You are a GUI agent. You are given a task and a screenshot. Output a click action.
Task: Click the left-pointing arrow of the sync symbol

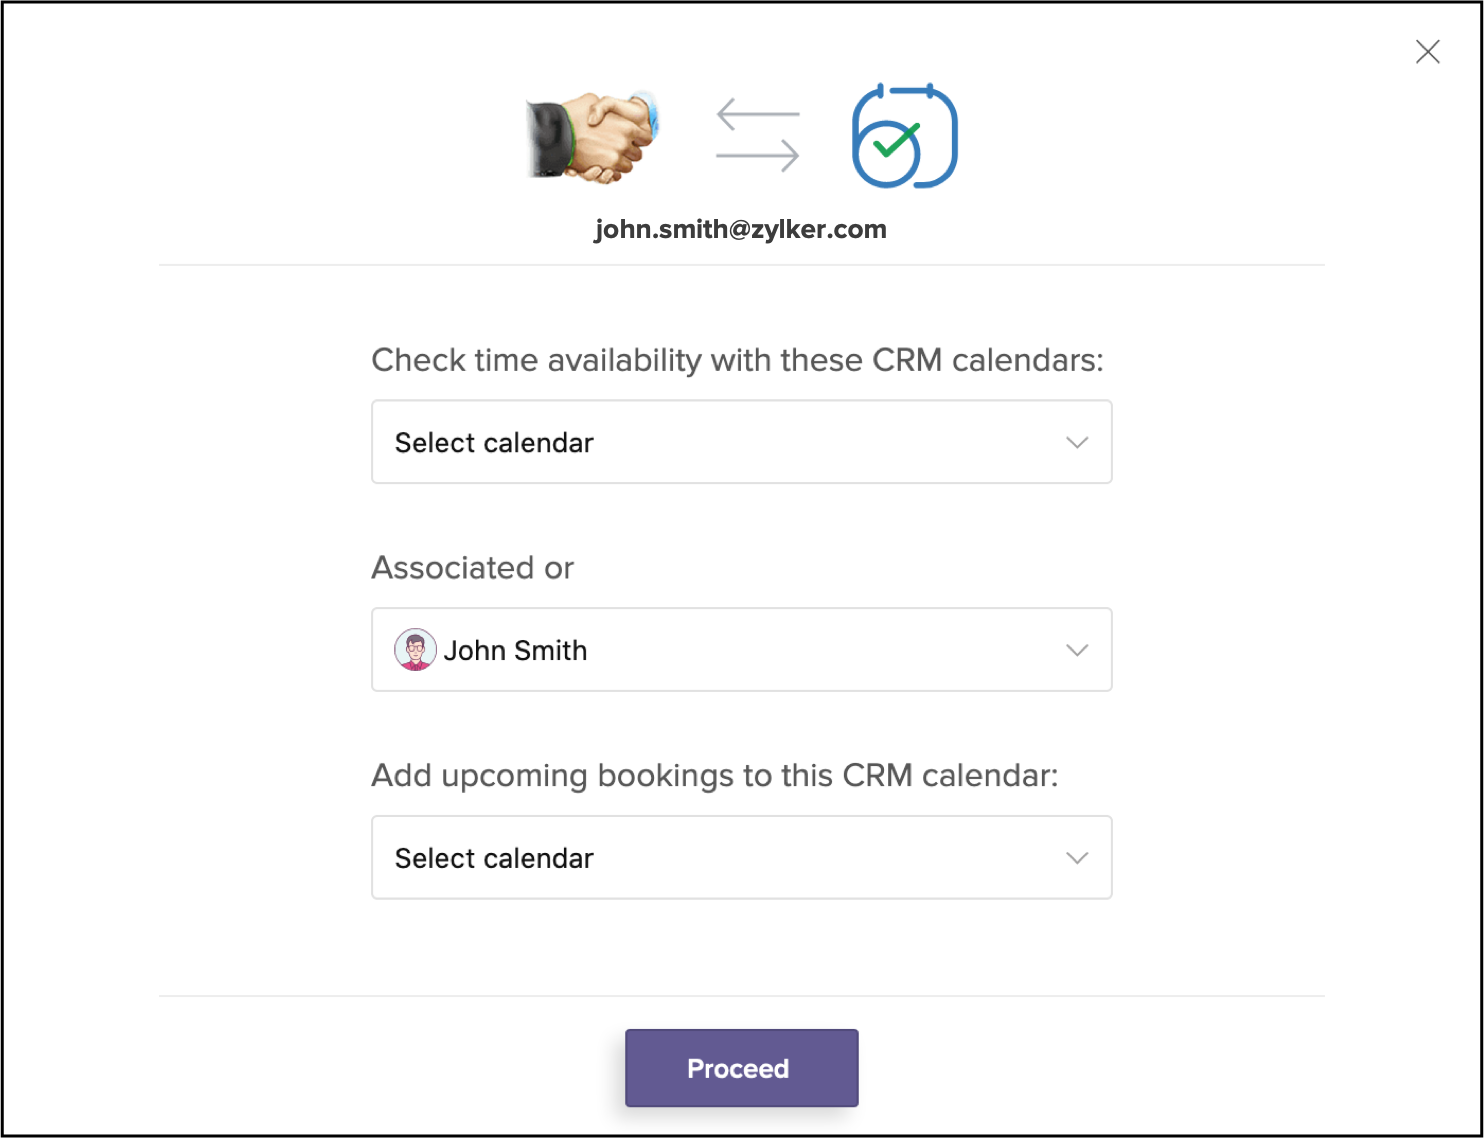pos(757,114)
